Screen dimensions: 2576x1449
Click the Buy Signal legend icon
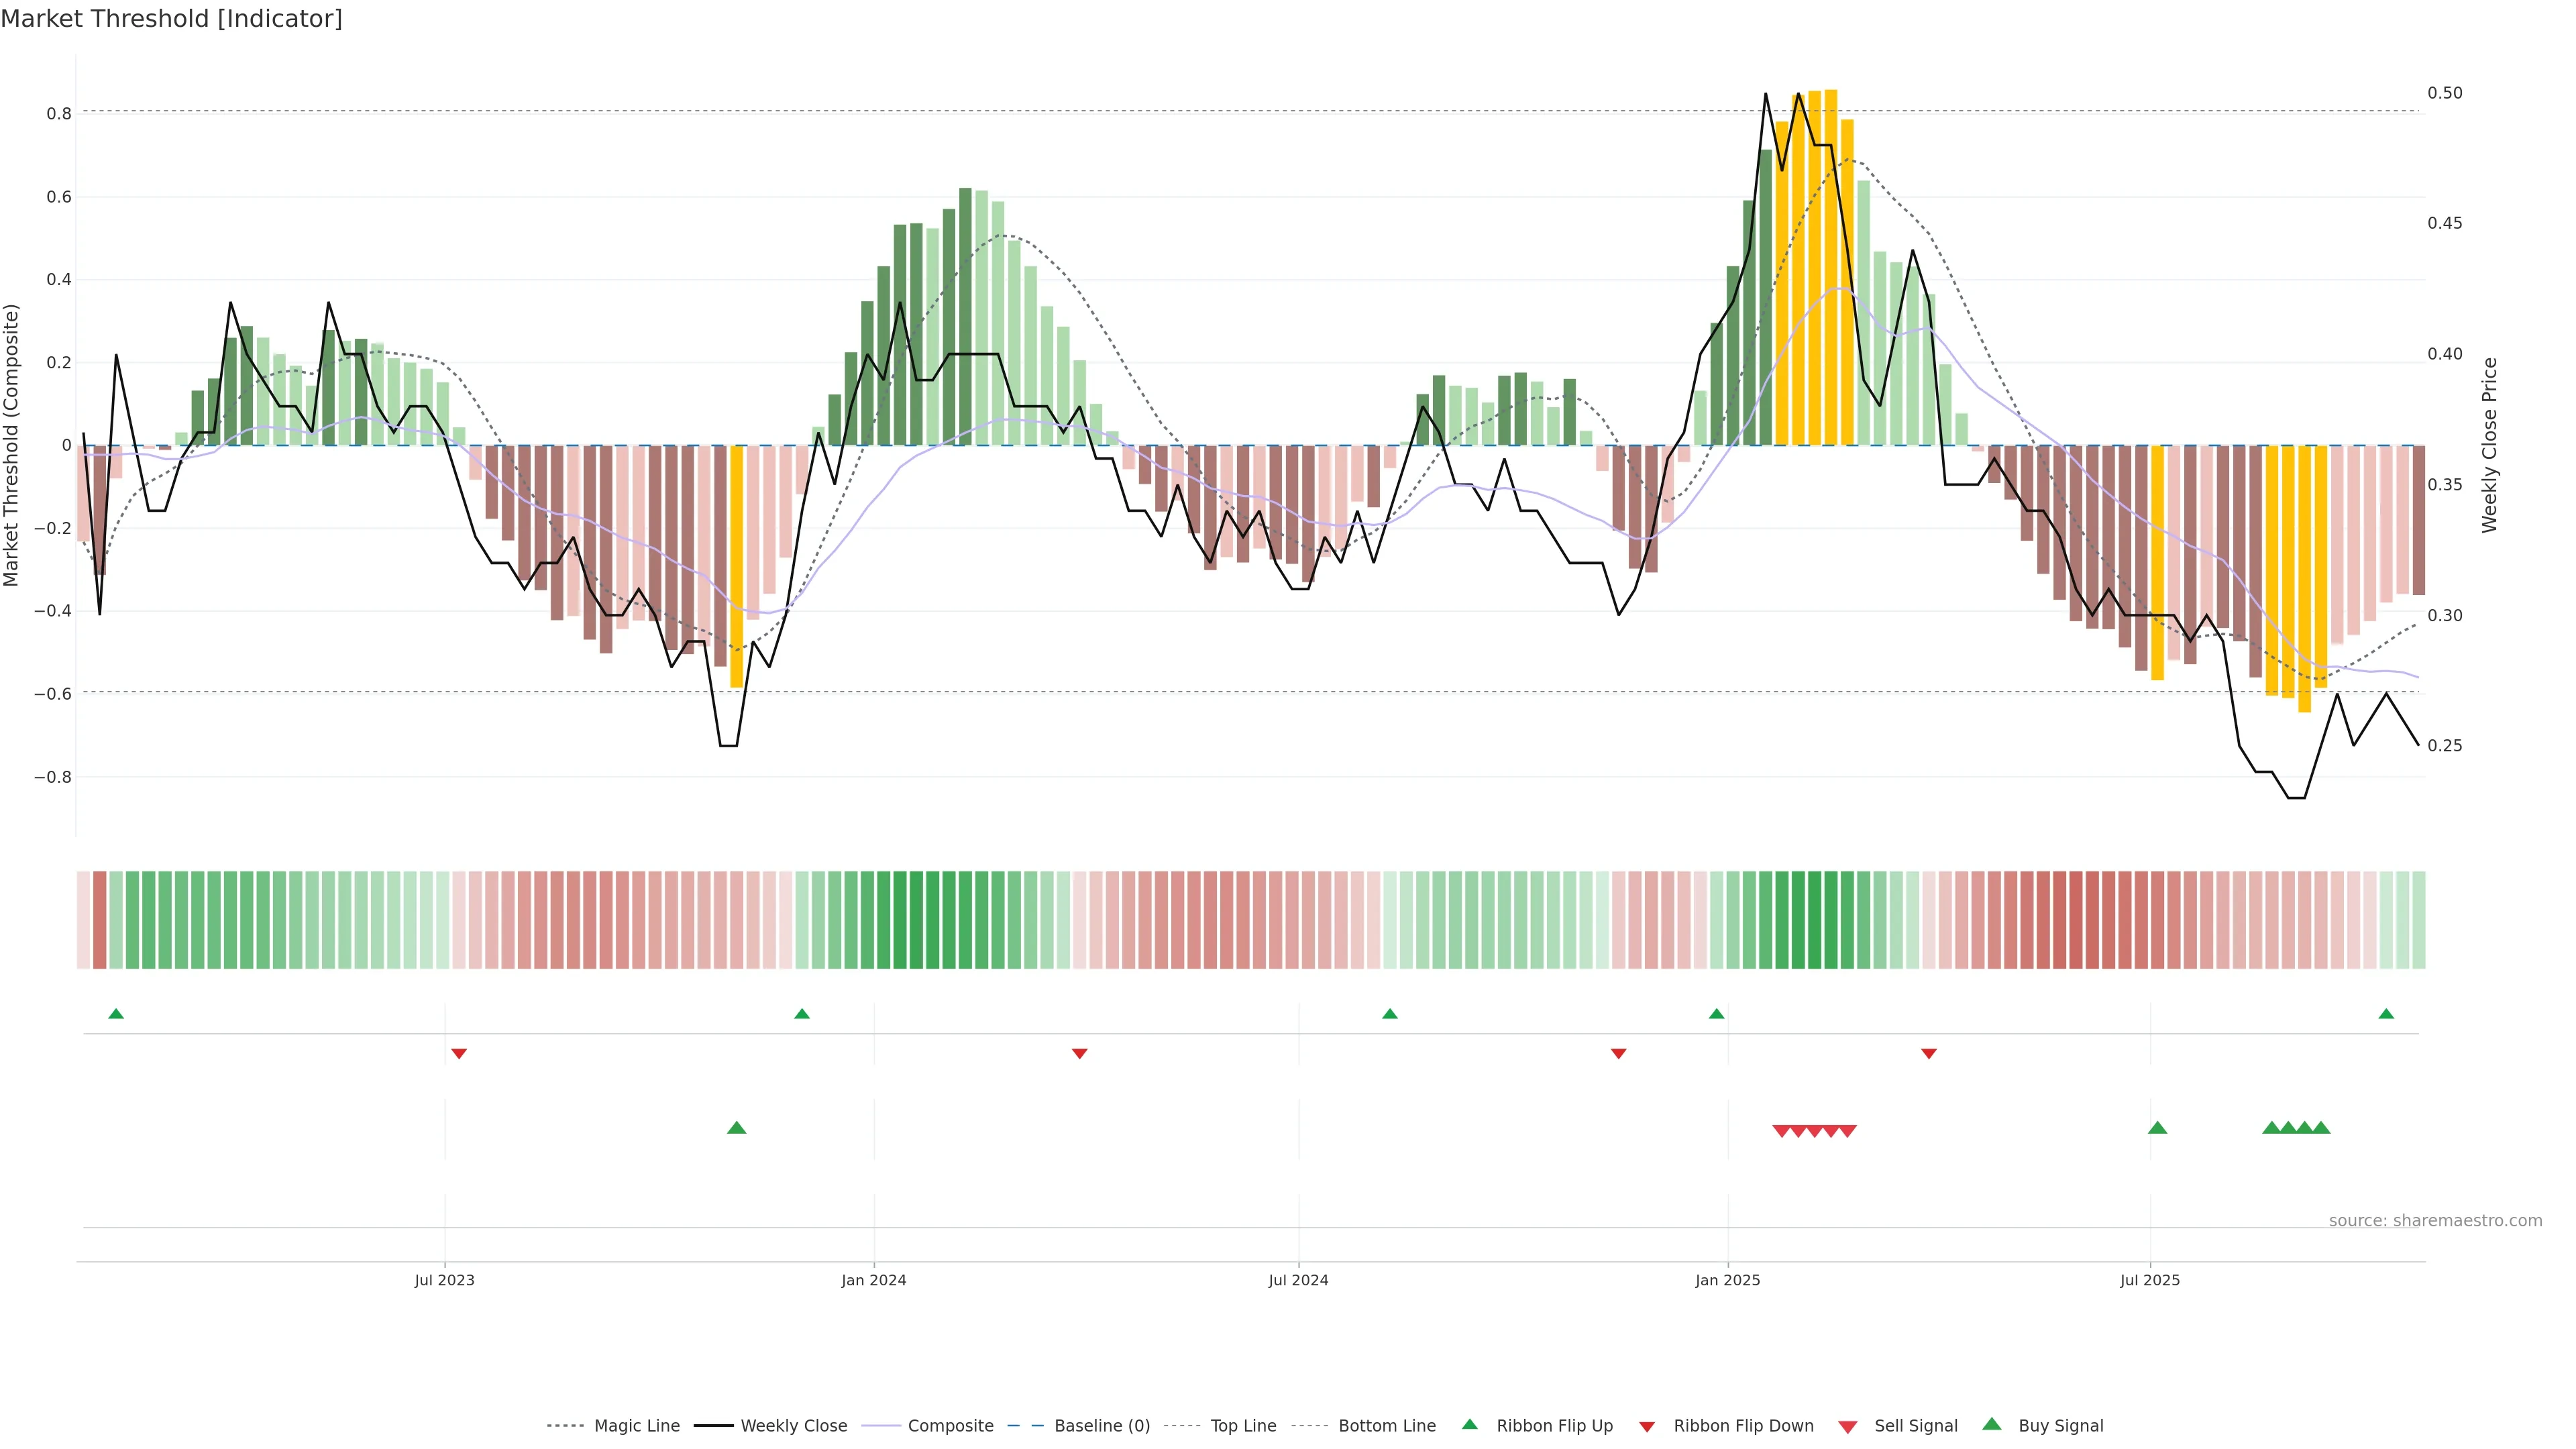[1991, 1424]
